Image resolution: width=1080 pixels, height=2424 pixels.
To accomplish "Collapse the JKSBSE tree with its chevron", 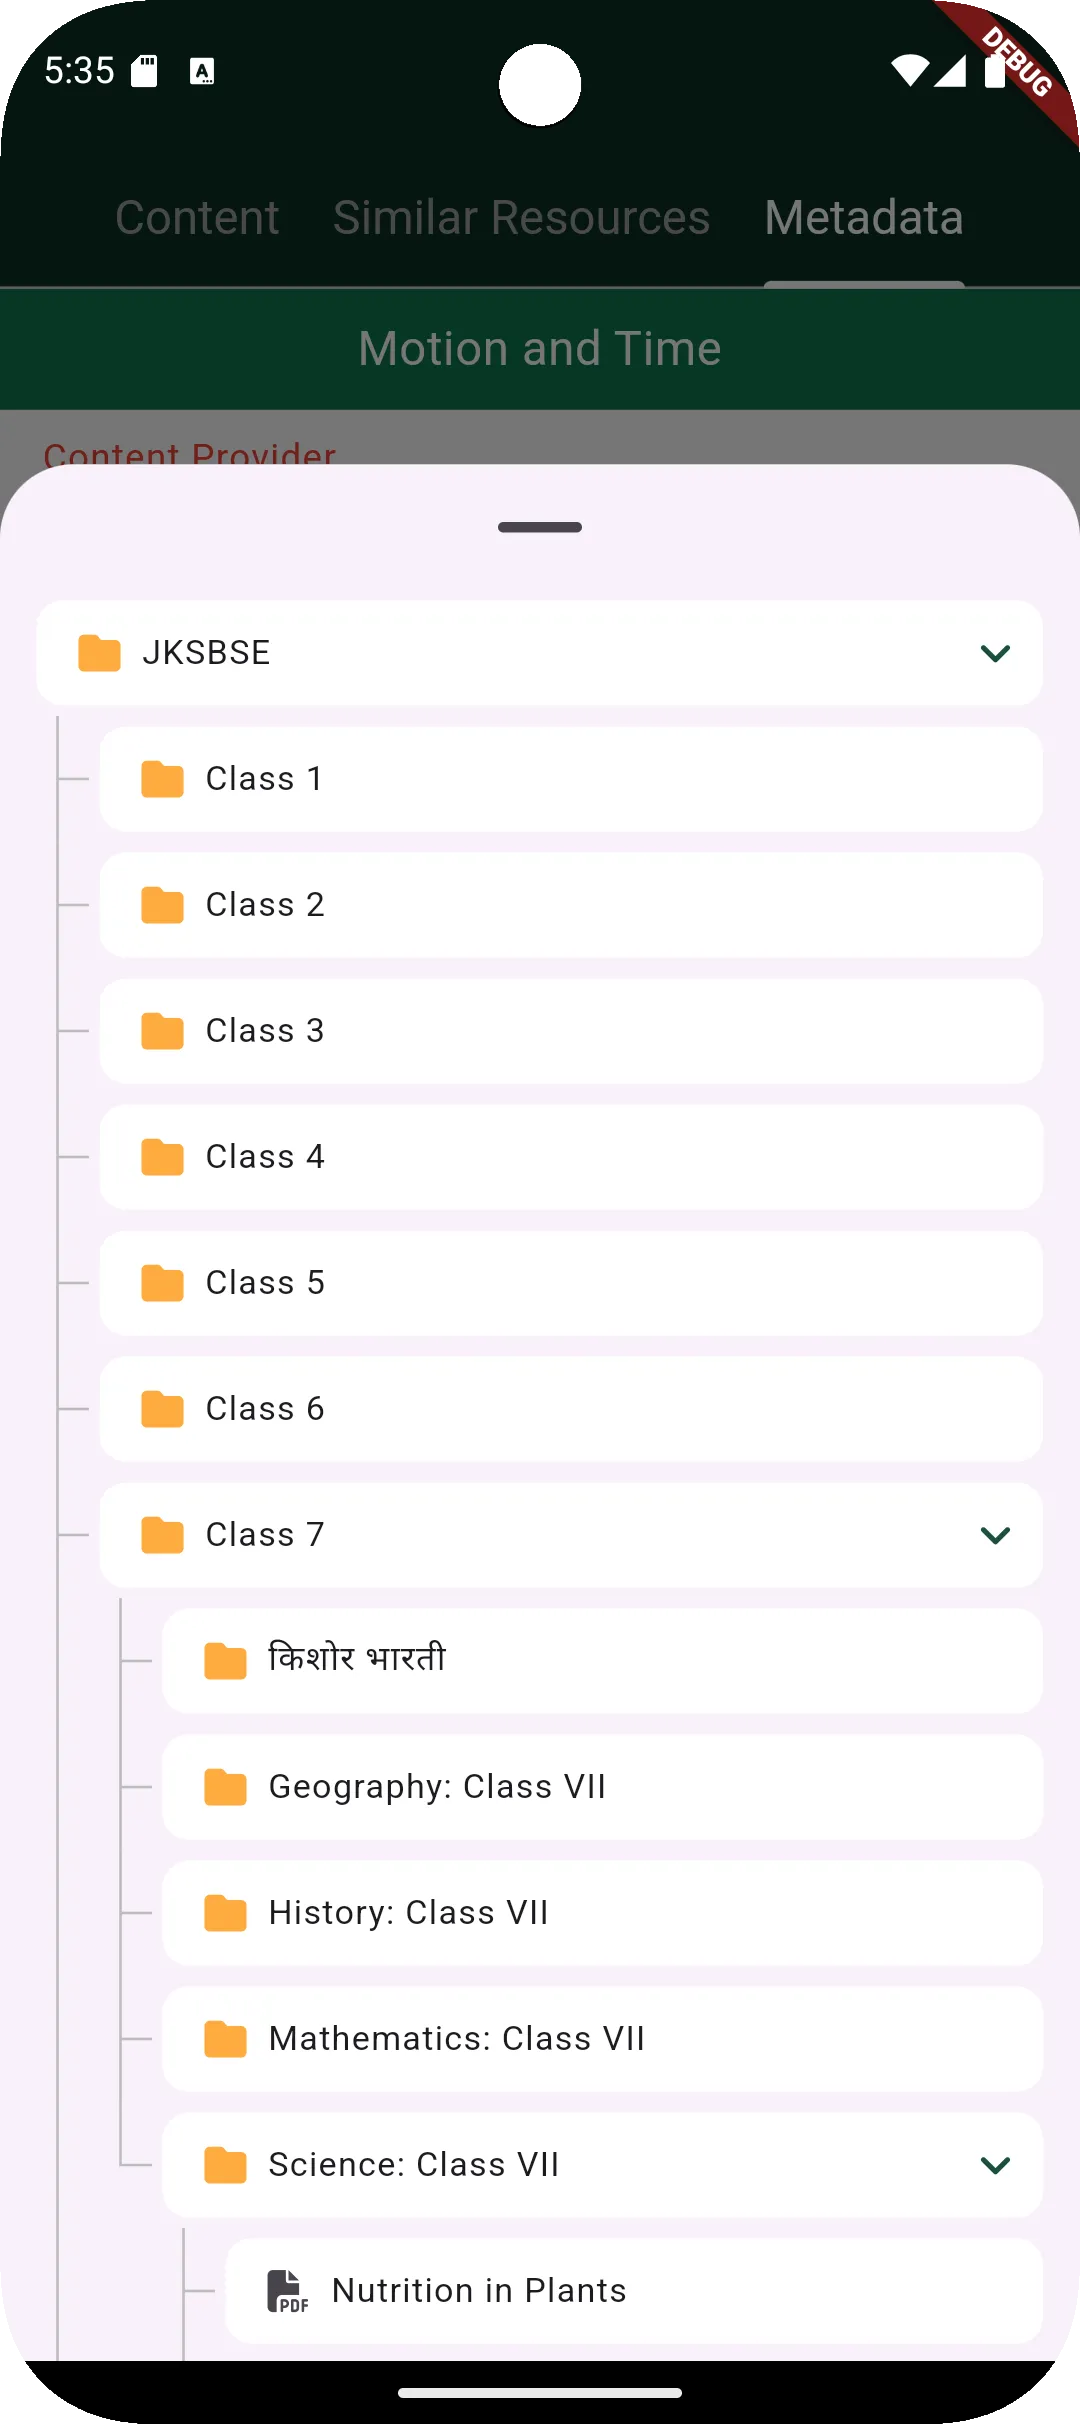I will [995, 653].
